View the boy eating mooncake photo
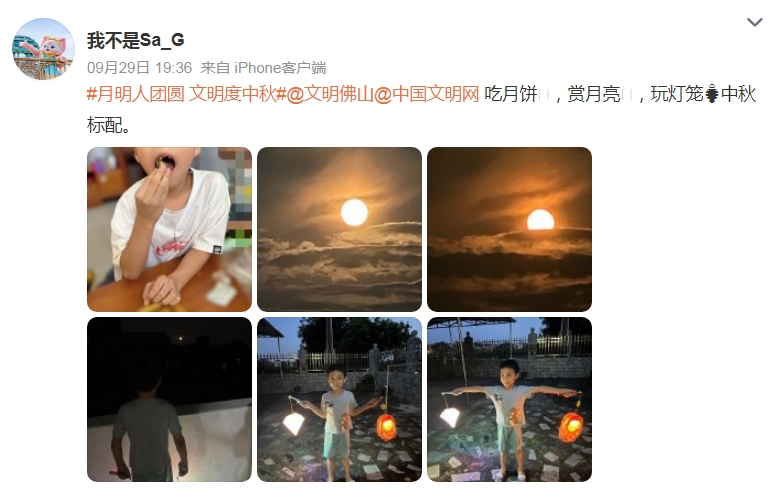 [x=169, y=229]
